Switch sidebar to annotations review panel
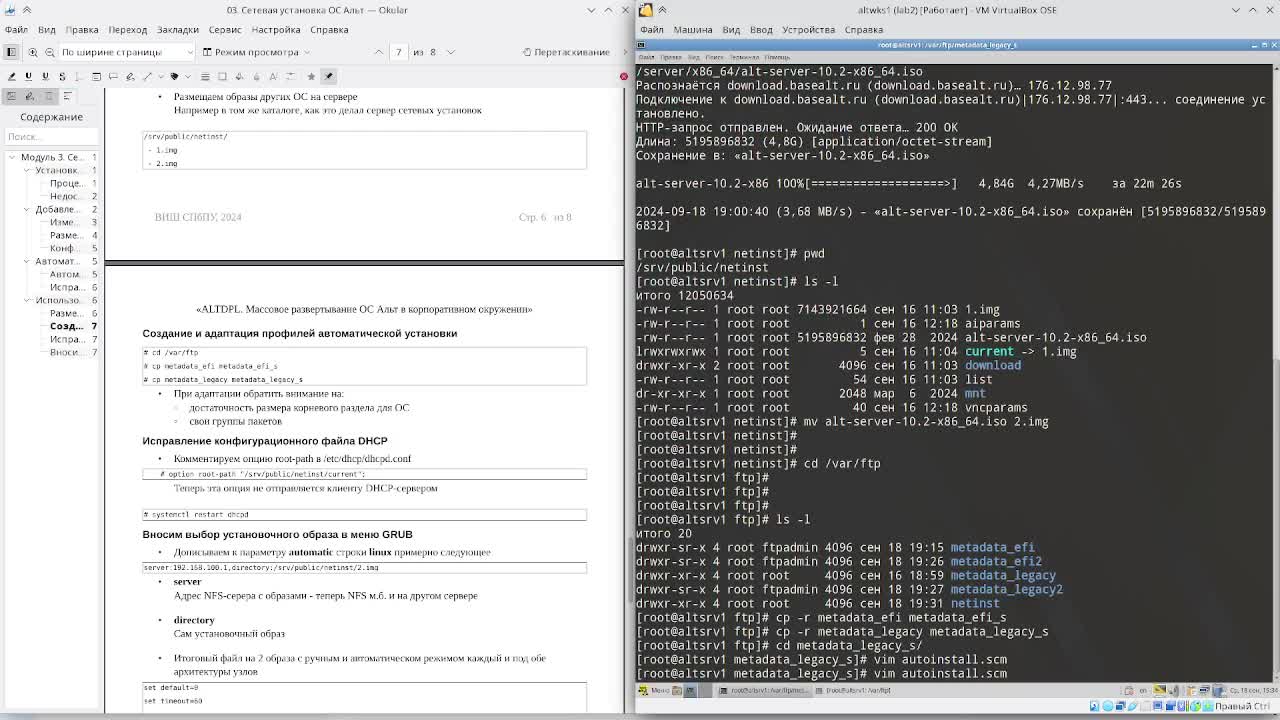 click(29, 96)
